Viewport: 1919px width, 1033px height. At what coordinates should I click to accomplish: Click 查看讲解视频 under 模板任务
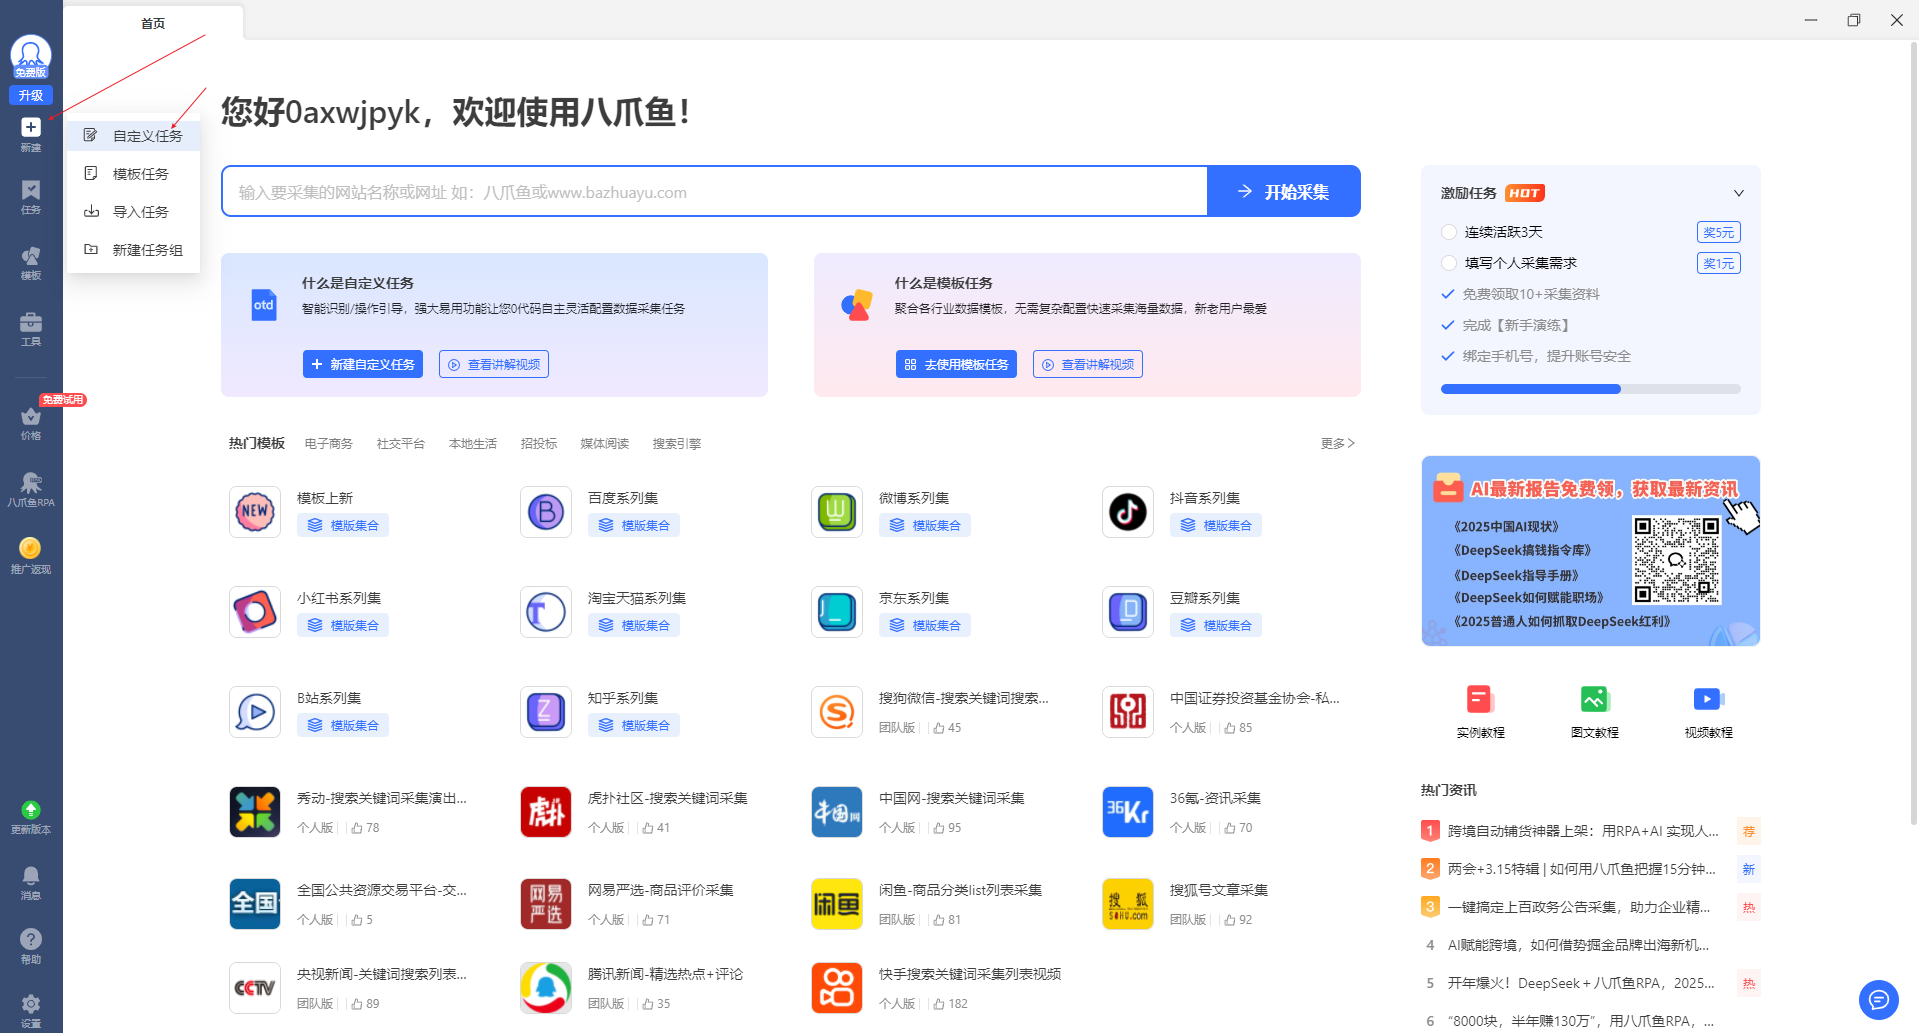click(1088, 364)
